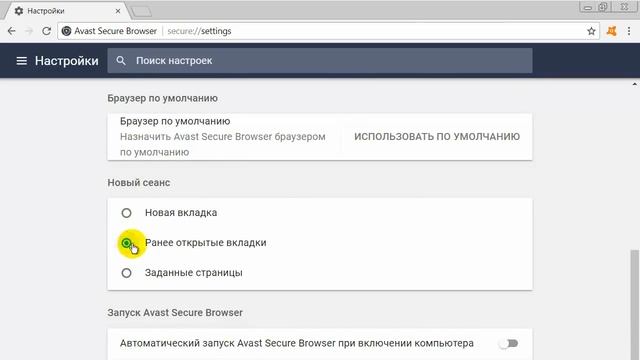Click the Запуск Avast Secure Browser heading
Screen dimensions: 640x360
coord(175,313)
